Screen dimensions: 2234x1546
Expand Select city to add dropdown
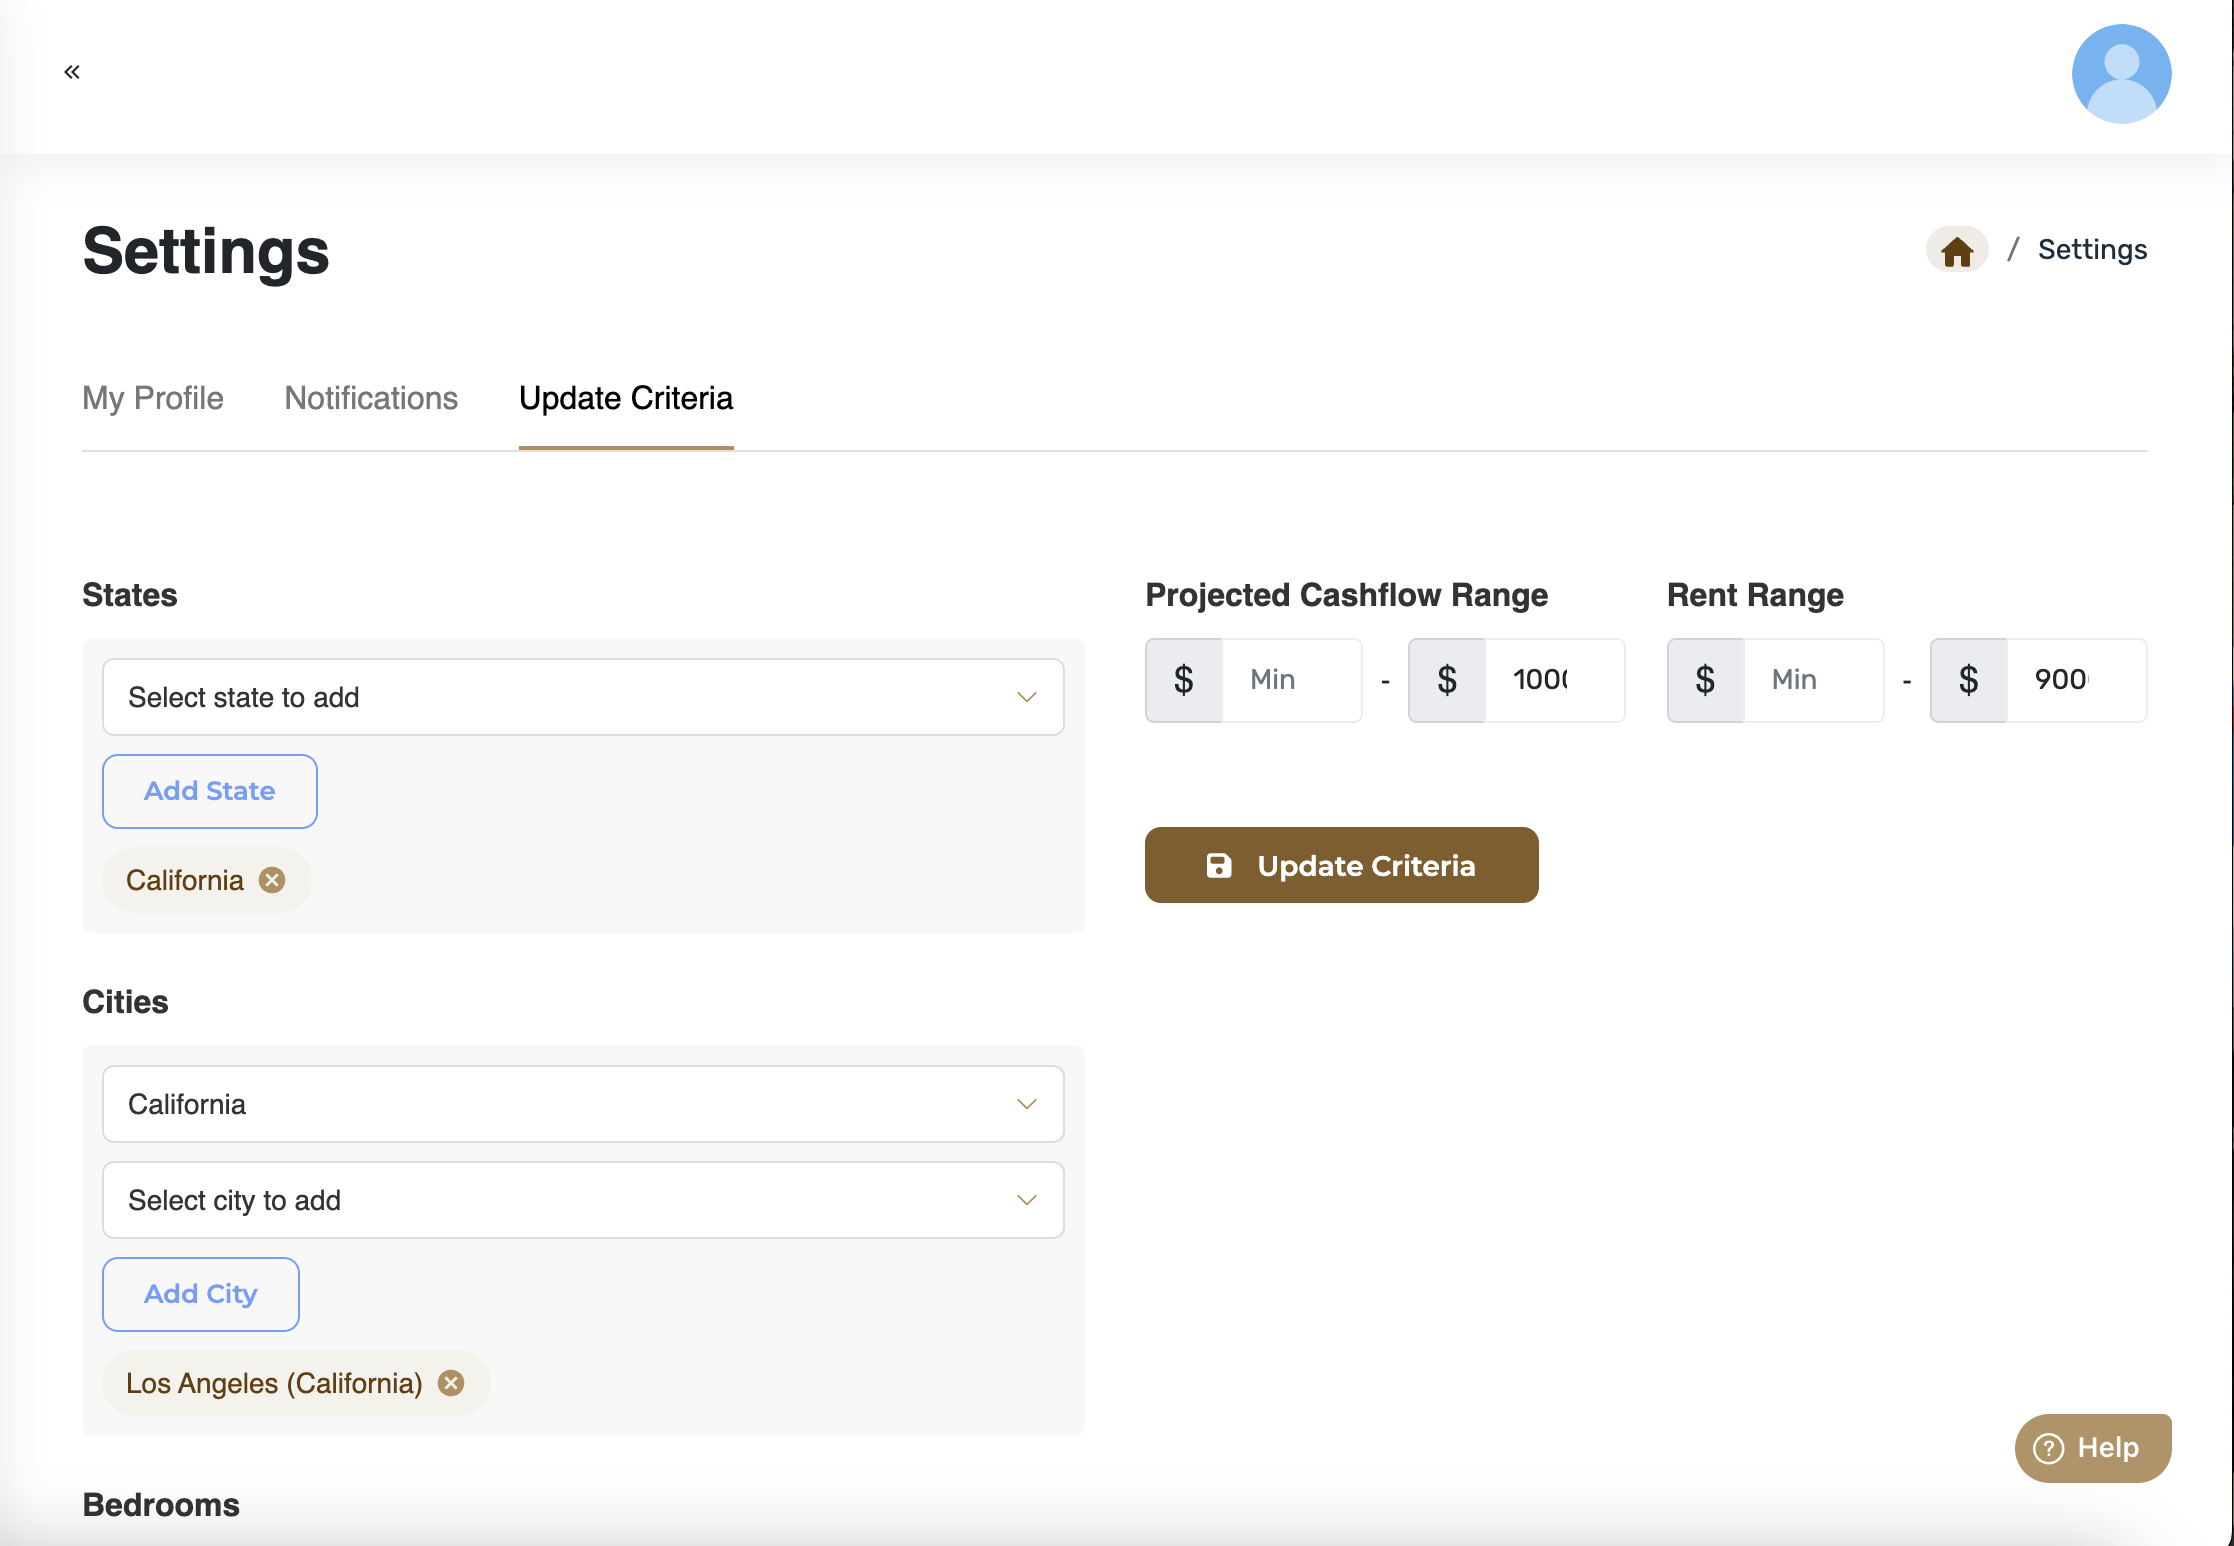tap(583, 1200)
